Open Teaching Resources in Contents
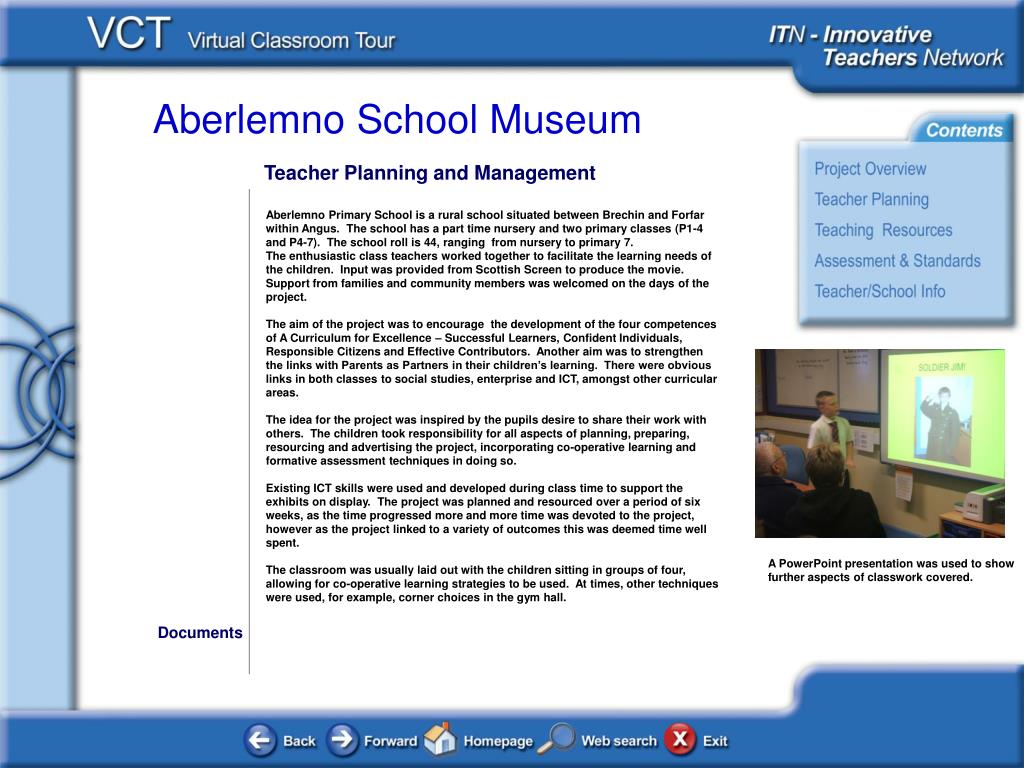 [x=883, y=231]
